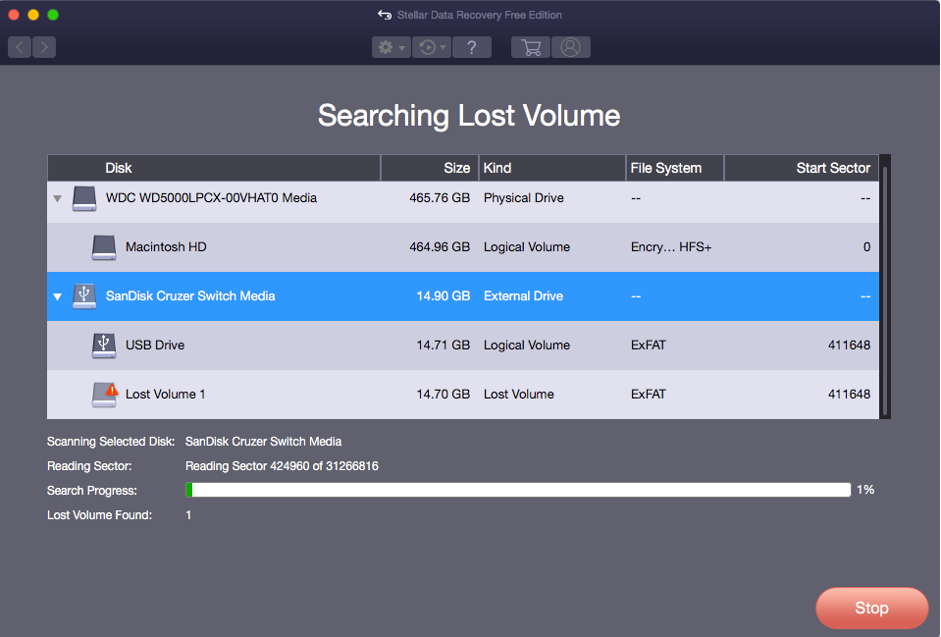Select the Lost Volume 1 row
Screen dimensions: 941x637
pos(463,394)
